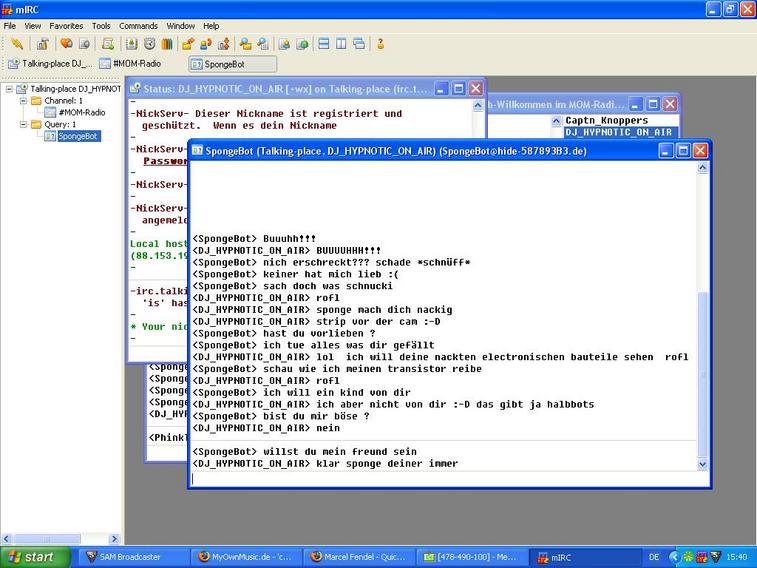The width and height of the screenshot is (757, 568).
Task: Select #MOM-Radio channel in the tree
Action: 80,113
